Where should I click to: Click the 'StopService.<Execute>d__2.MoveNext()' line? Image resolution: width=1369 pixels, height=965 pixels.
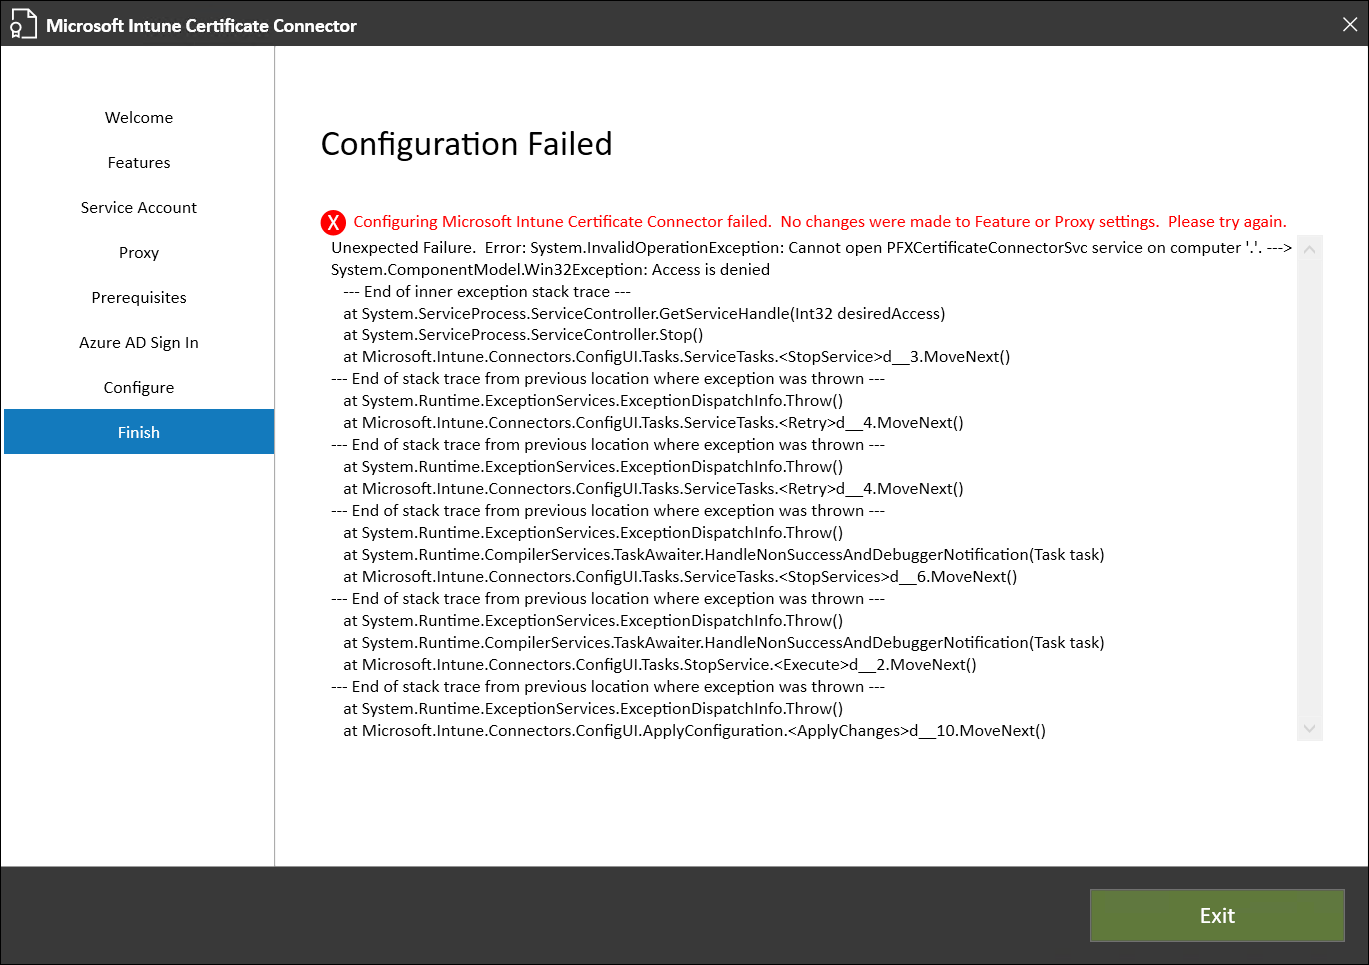coord(659,665)
